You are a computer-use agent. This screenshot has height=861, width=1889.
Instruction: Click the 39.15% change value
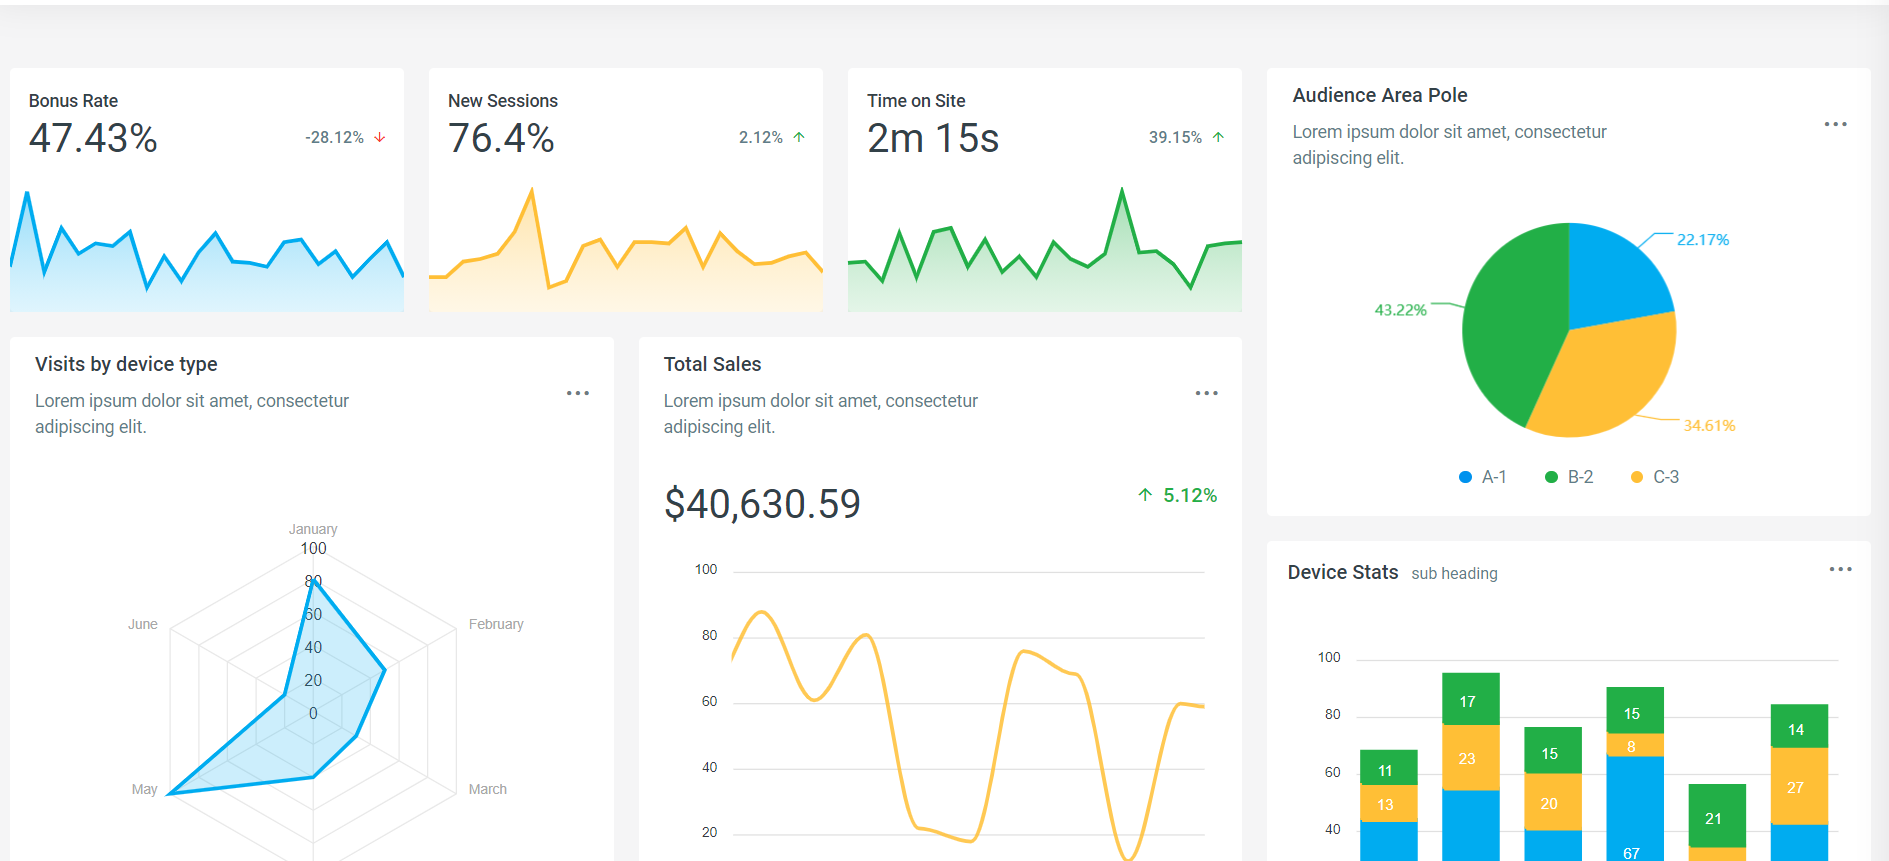[x=1175, y=137]
